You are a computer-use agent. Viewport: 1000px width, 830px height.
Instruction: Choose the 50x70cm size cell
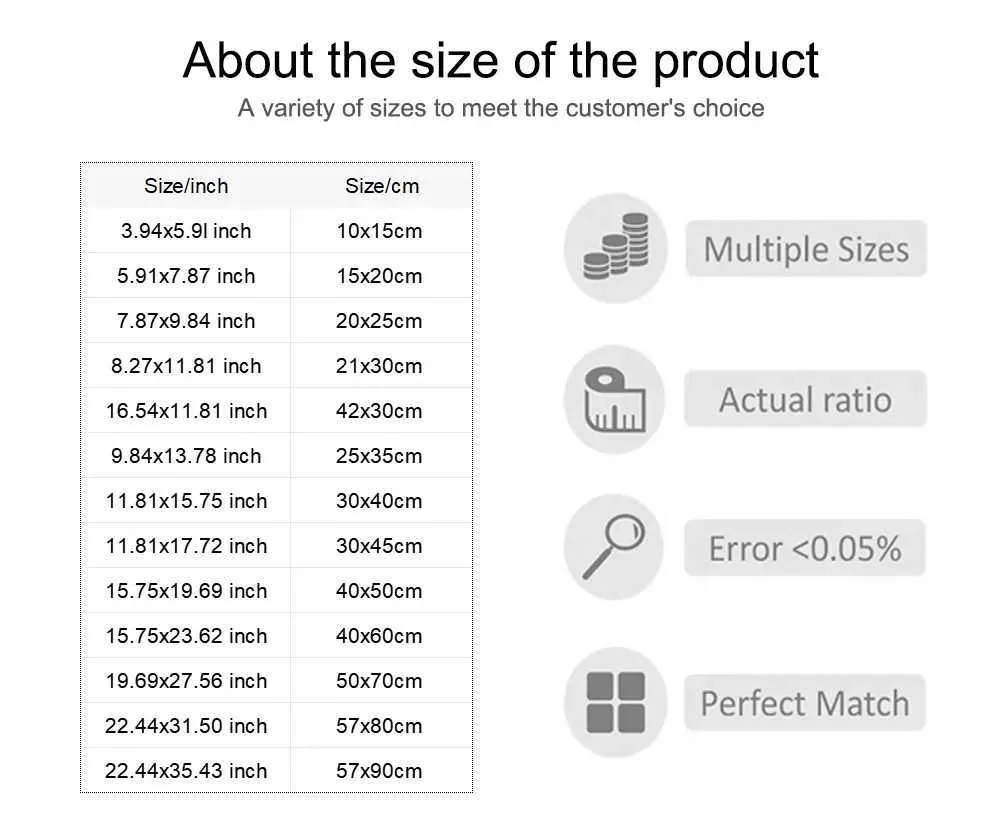pos(381,681)
